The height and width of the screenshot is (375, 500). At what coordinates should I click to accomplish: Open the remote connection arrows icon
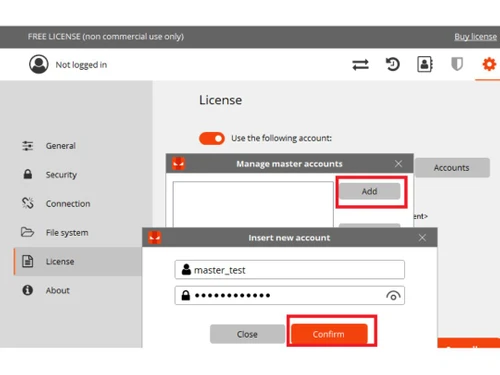coord(360,64)
